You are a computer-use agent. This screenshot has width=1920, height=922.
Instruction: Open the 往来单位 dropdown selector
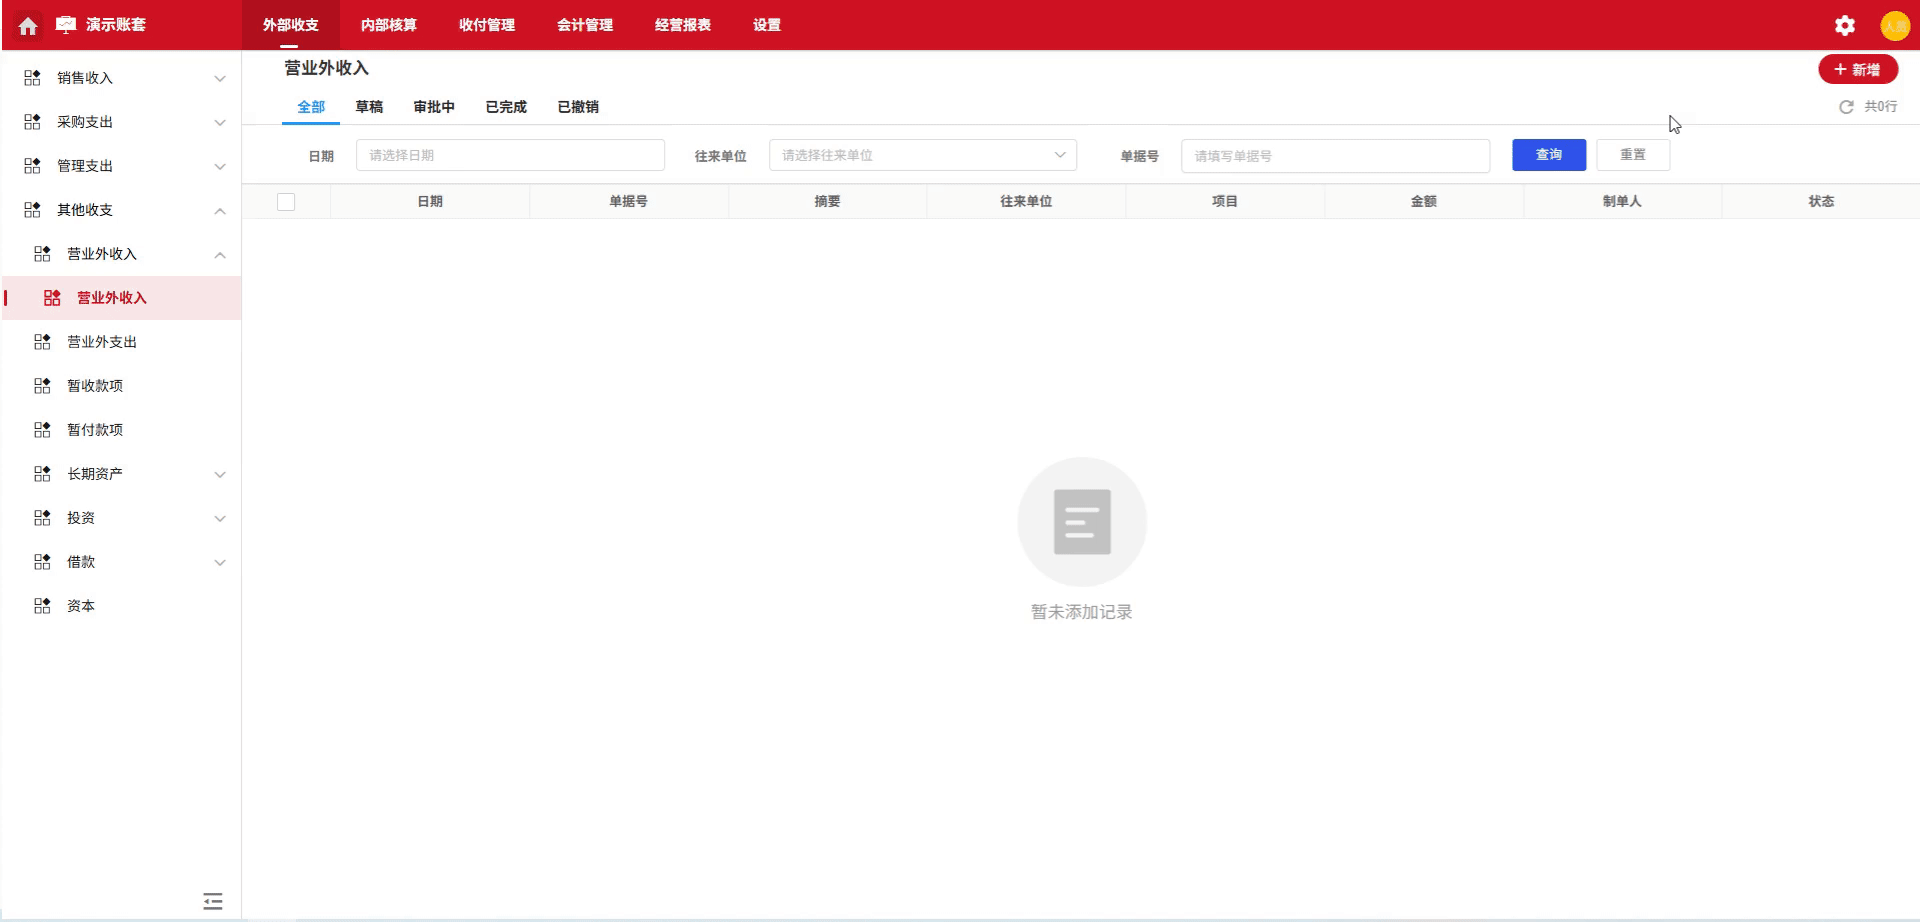tap(922, 155)
